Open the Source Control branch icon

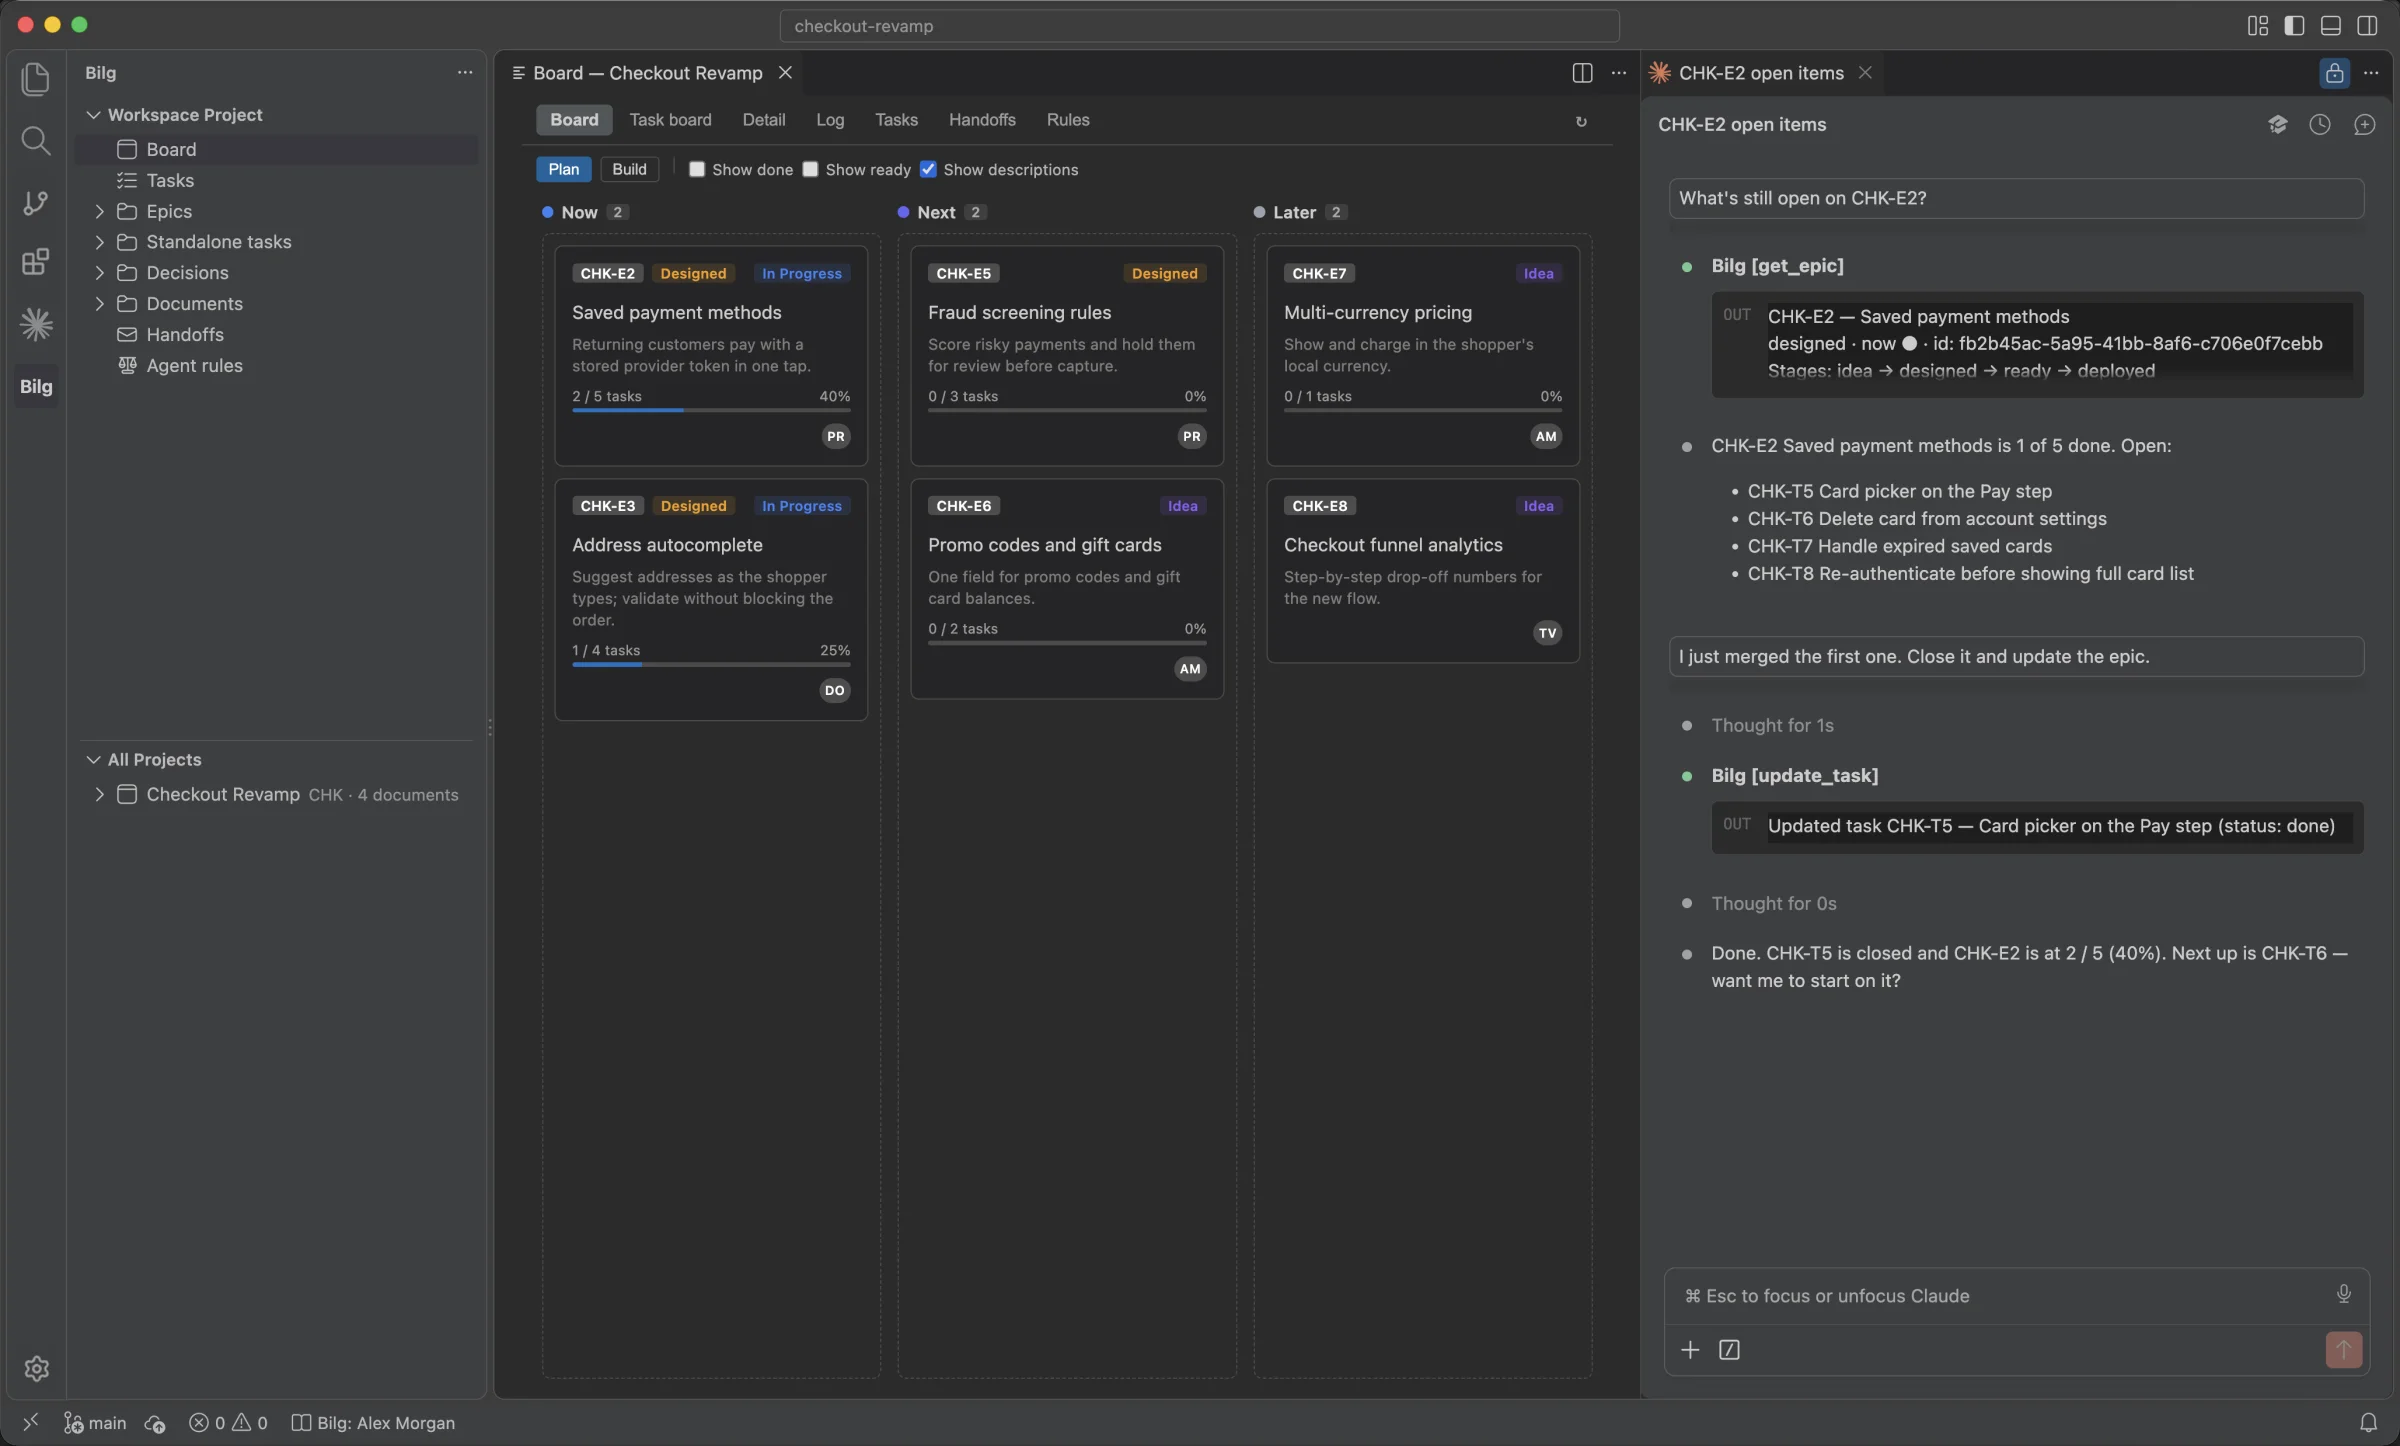point(36,203)
